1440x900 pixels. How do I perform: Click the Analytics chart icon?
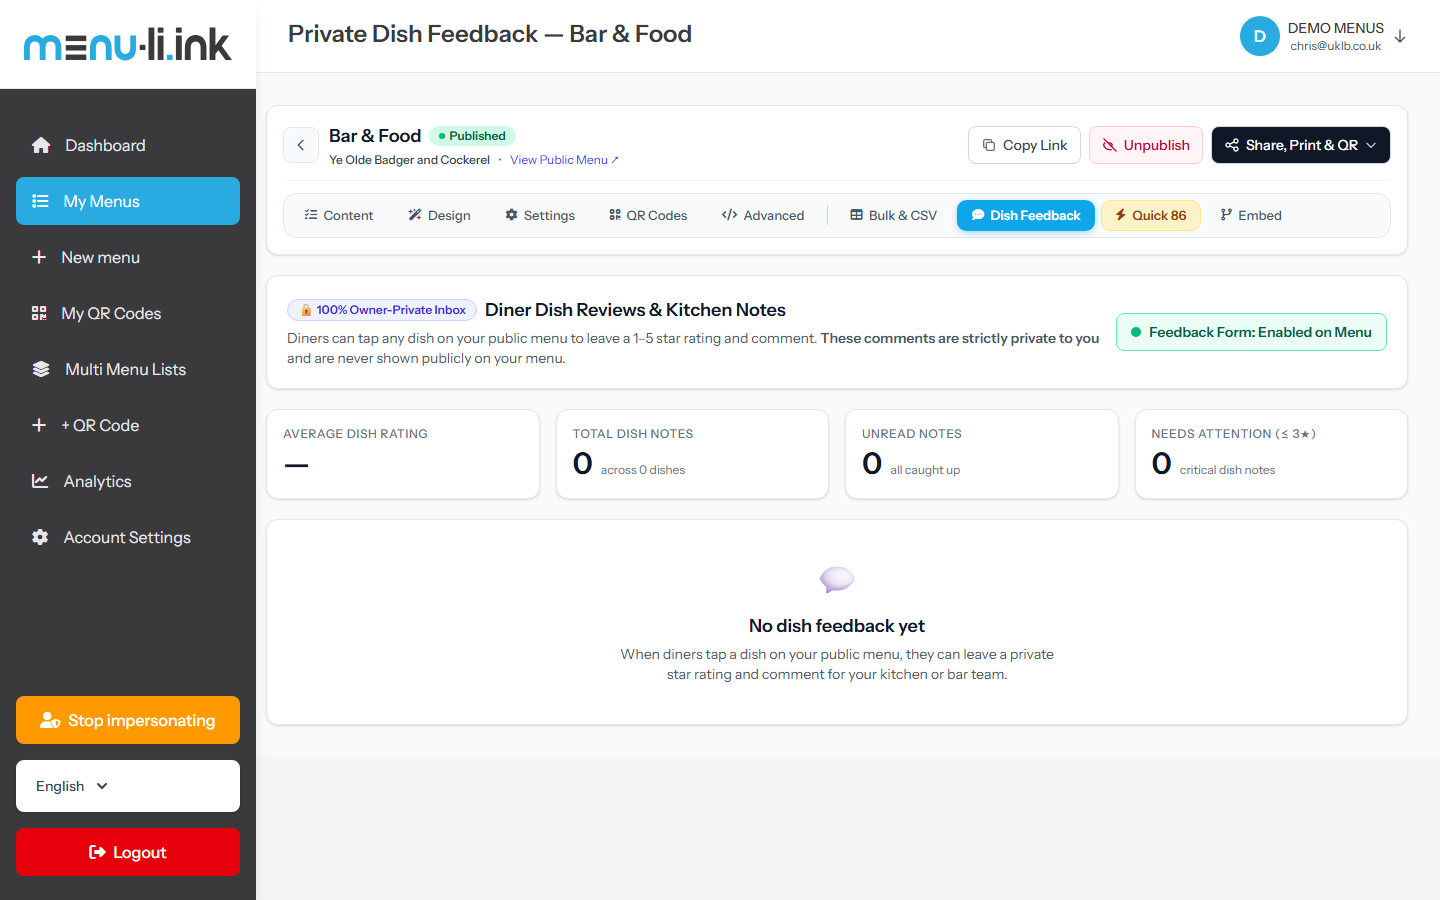(40, 481)
